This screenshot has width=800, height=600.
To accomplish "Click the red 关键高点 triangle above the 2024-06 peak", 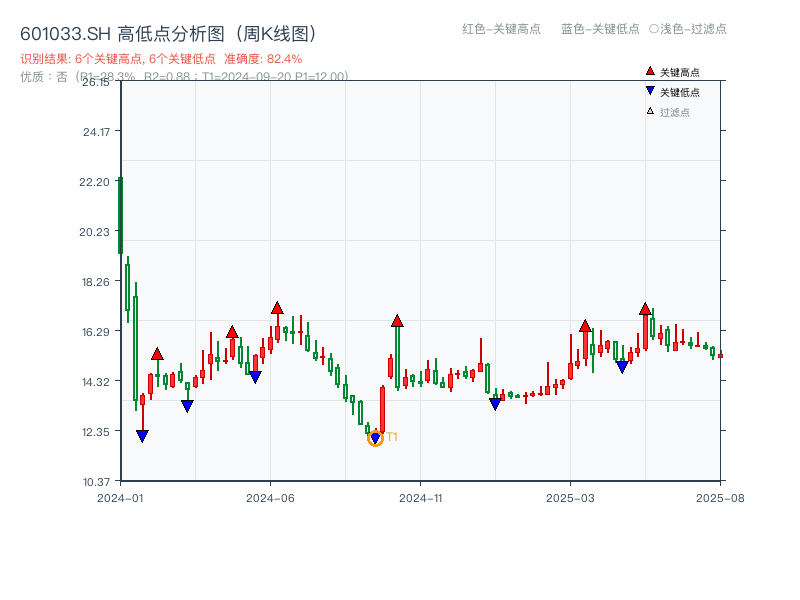I will pos(277,307).
